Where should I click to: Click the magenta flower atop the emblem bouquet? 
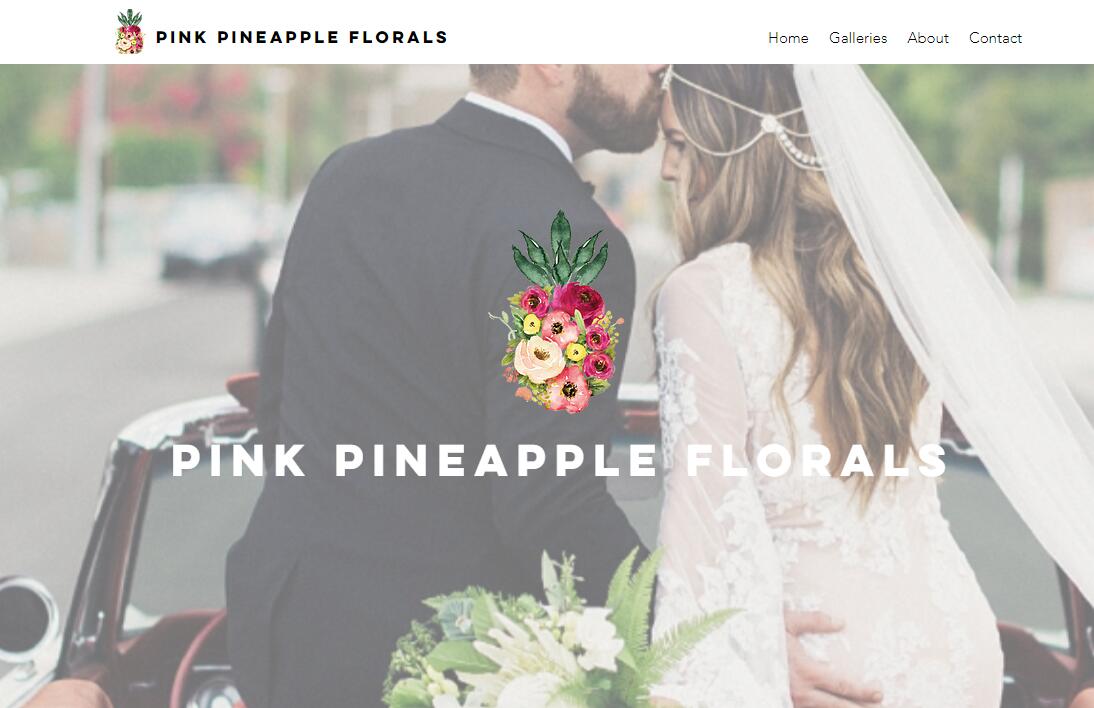click(x=578, y=301)
